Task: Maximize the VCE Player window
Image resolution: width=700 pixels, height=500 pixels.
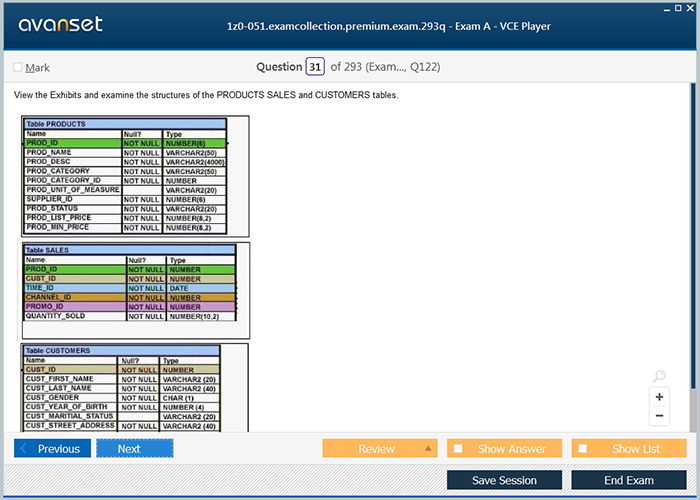Action: pos(678,8)
